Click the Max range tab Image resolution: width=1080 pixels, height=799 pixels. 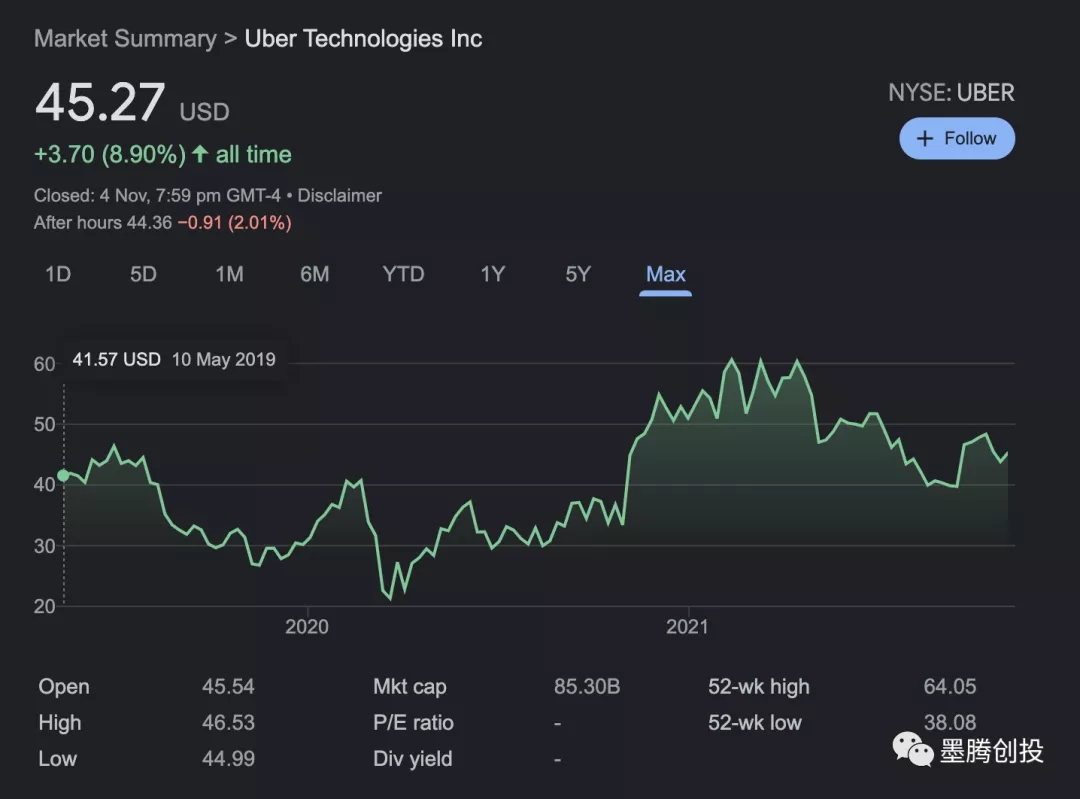click(x=665, y=274)
